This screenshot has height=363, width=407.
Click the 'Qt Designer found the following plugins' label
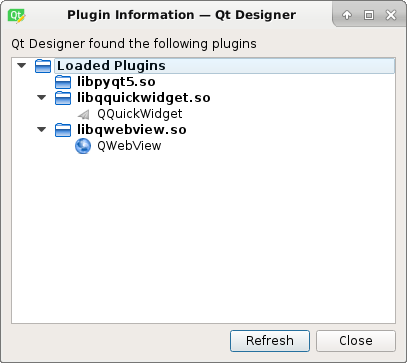(134, 44)
